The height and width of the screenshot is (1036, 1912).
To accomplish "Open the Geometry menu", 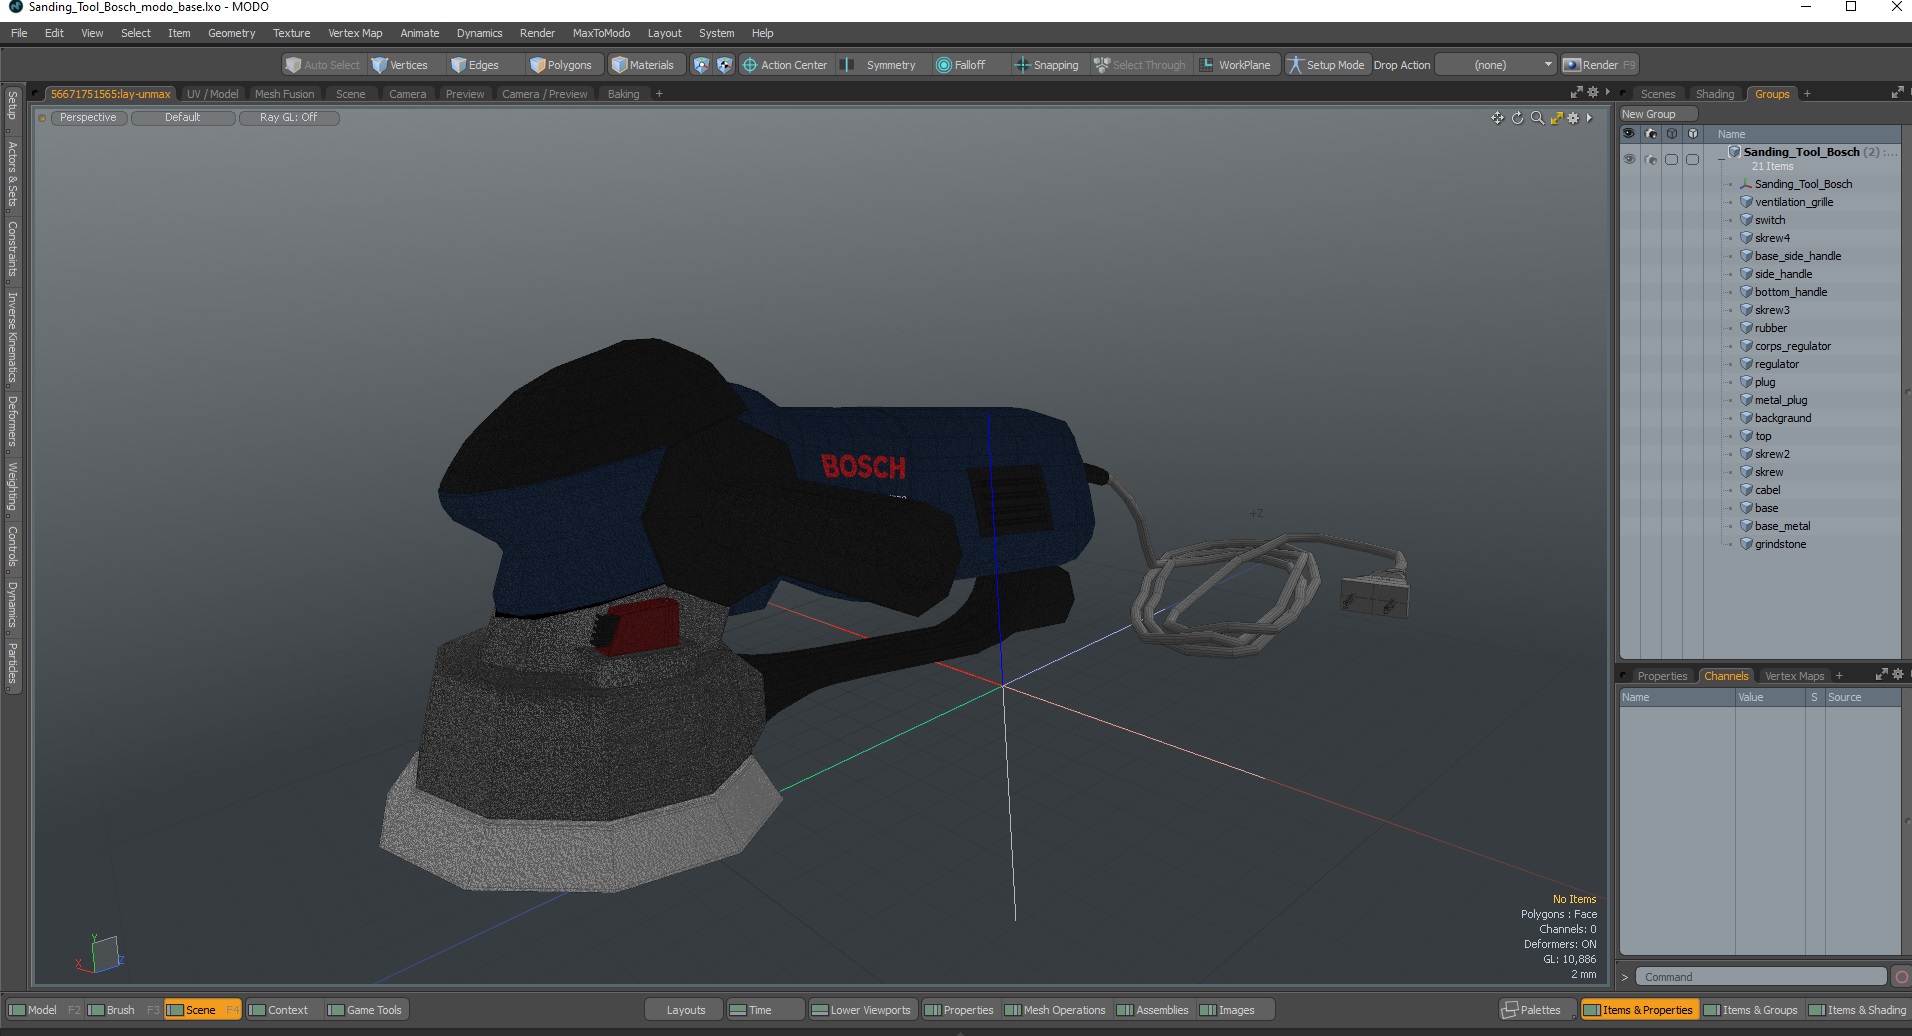I will click(231, 33).
